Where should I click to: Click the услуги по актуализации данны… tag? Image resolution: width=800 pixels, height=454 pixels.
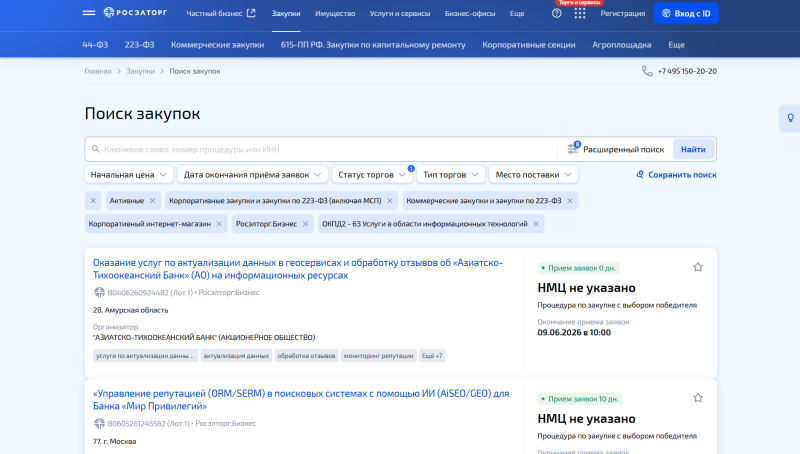(145, 356)
